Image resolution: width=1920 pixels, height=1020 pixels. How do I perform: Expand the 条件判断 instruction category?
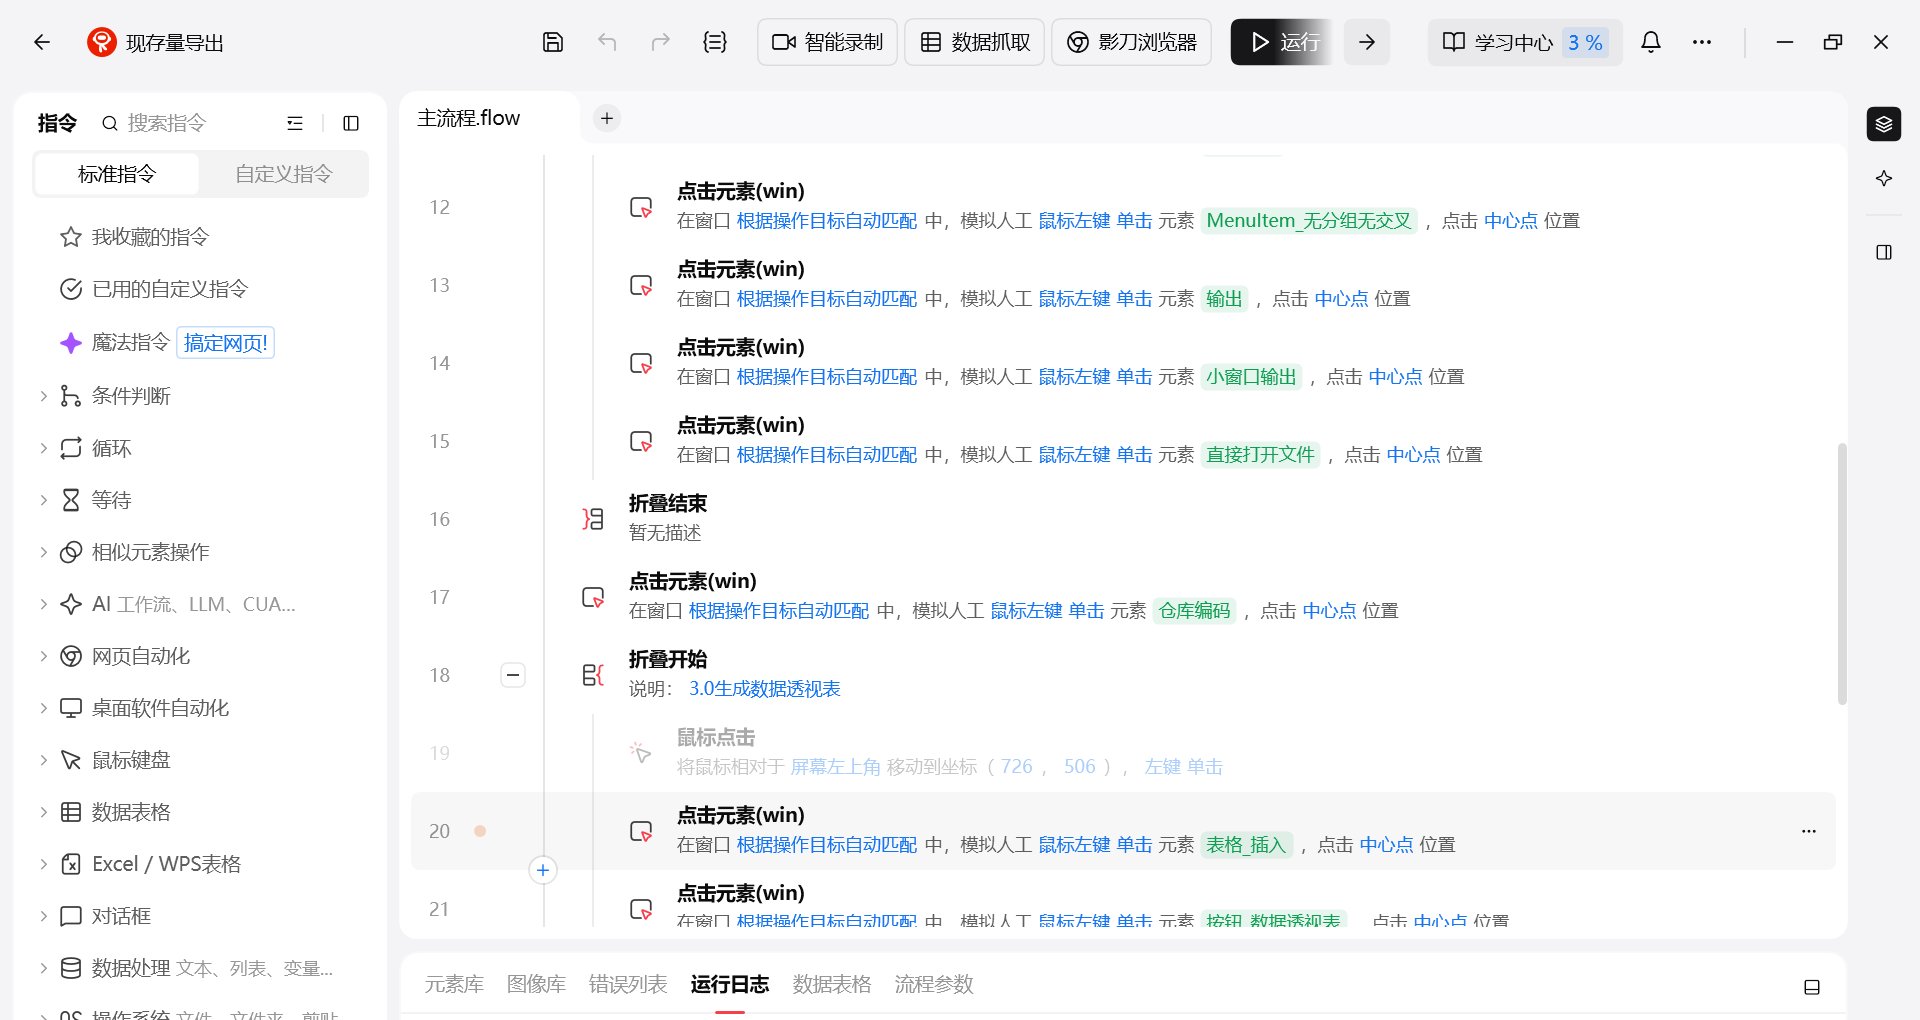pos(43,396)
